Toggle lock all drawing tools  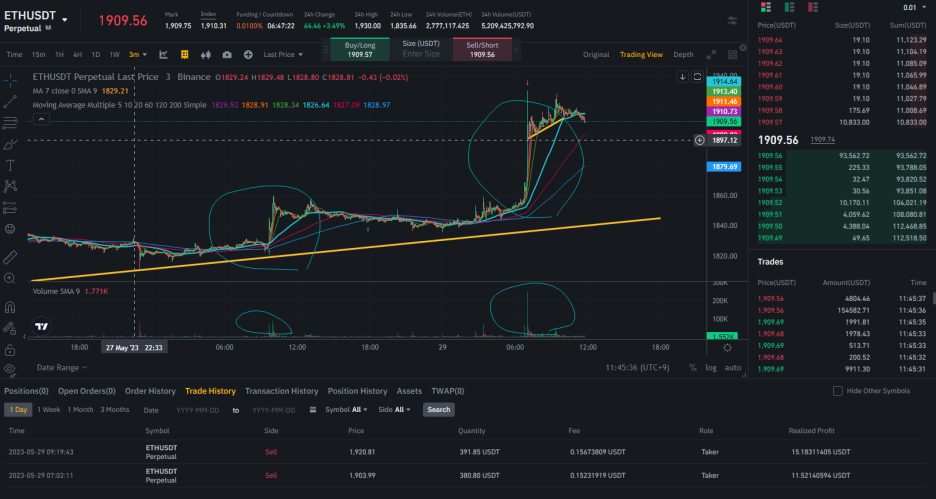(x=10, y=349)
